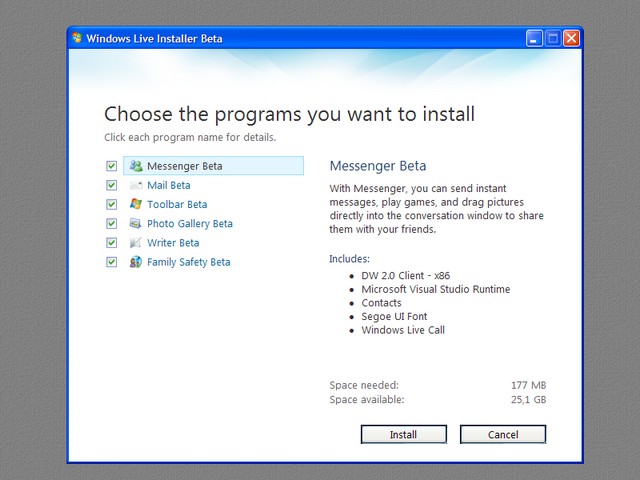
Task: Click the 'Windows Live Call' item
Action: [403, 330]
